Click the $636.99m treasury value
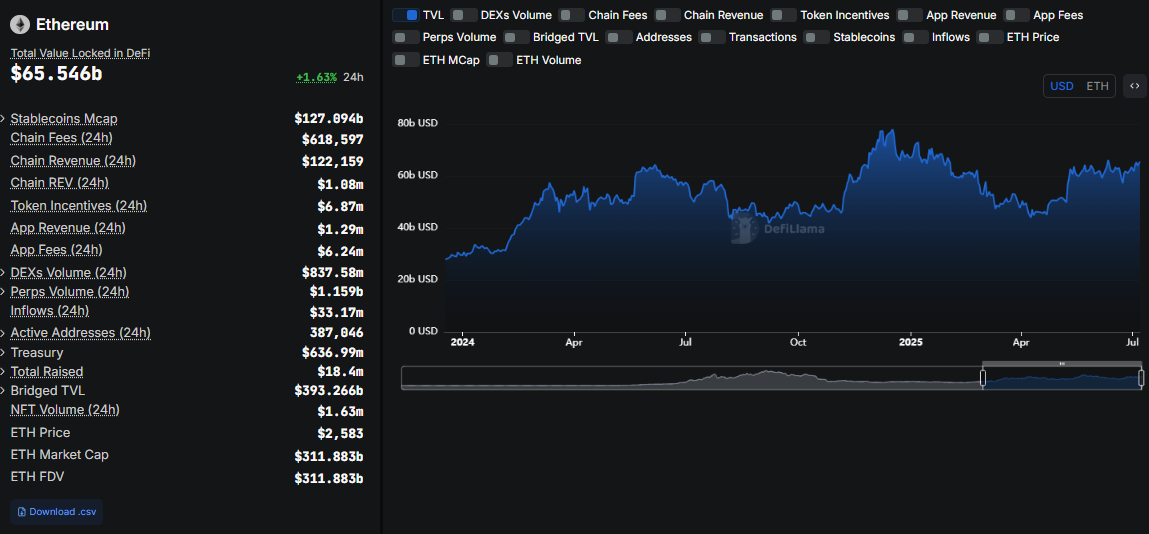The width and height of the screenshot is (1149, 534). point(333,352)
